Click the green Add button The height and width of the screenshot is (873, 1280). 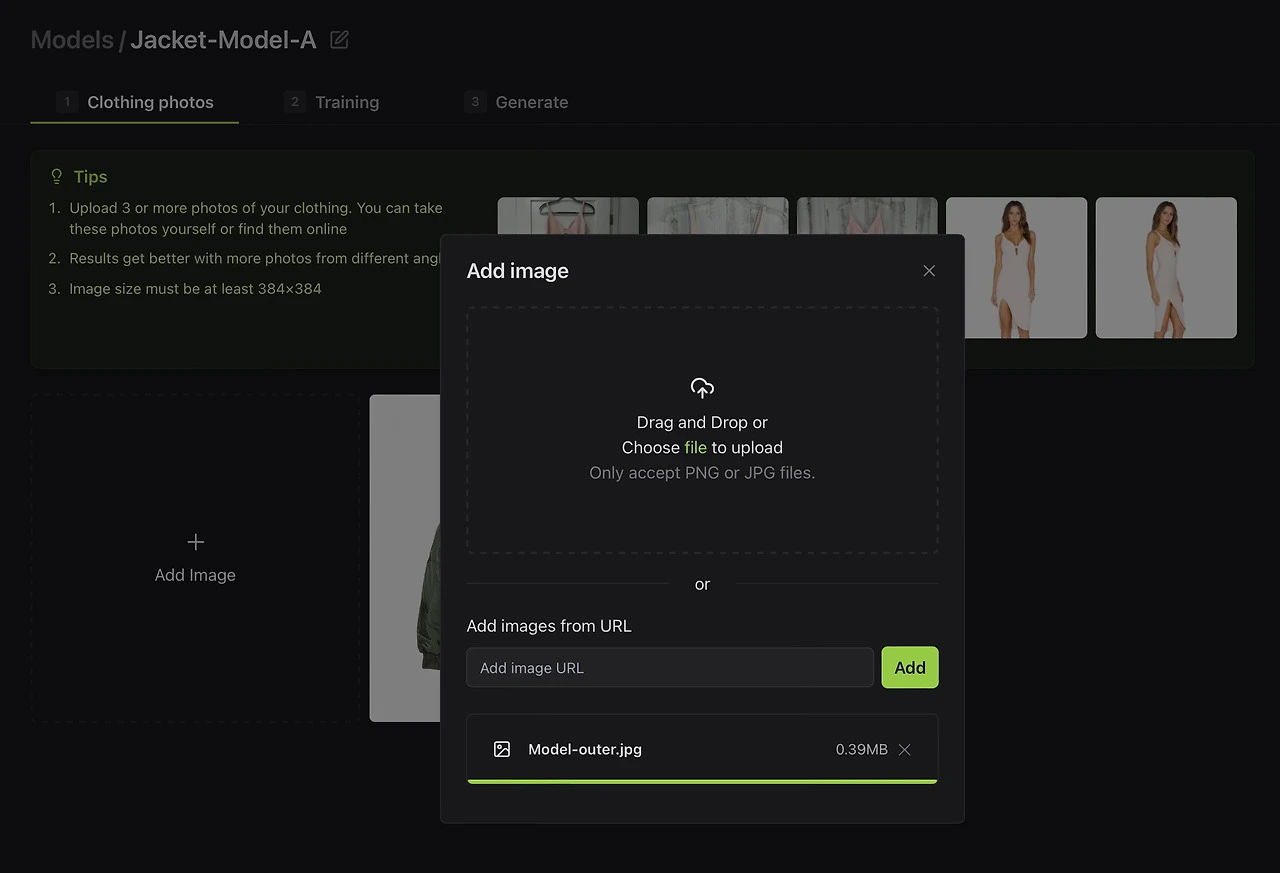click(x=910, y=668)
